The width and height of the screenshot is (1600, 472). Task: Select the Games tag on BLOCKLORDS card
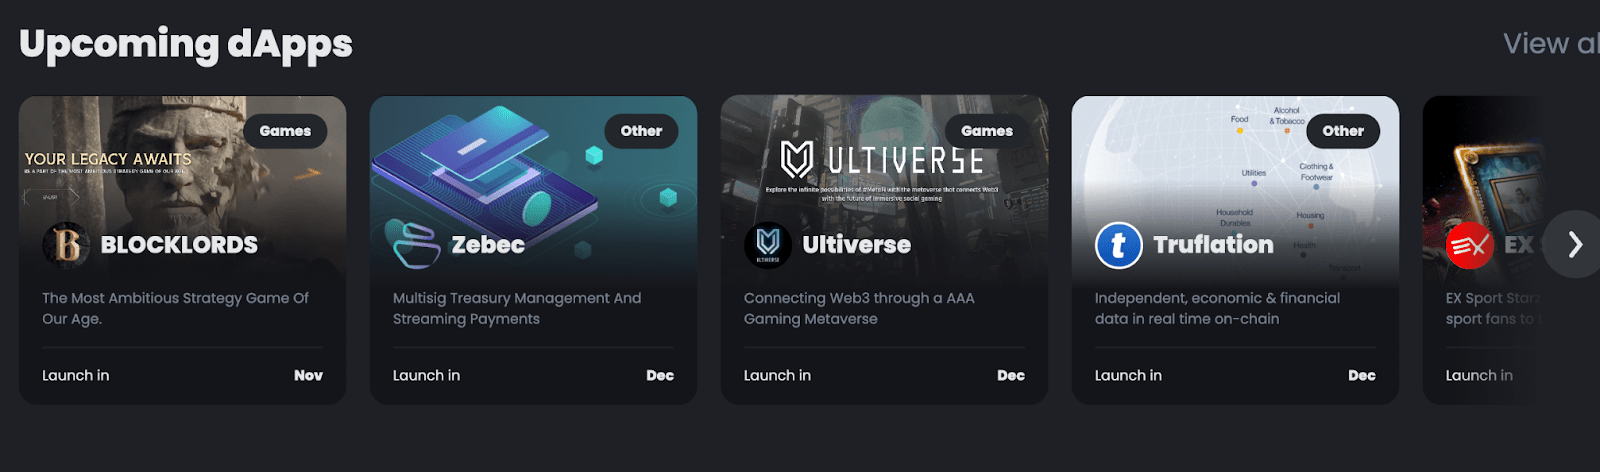tap(285, 131)
